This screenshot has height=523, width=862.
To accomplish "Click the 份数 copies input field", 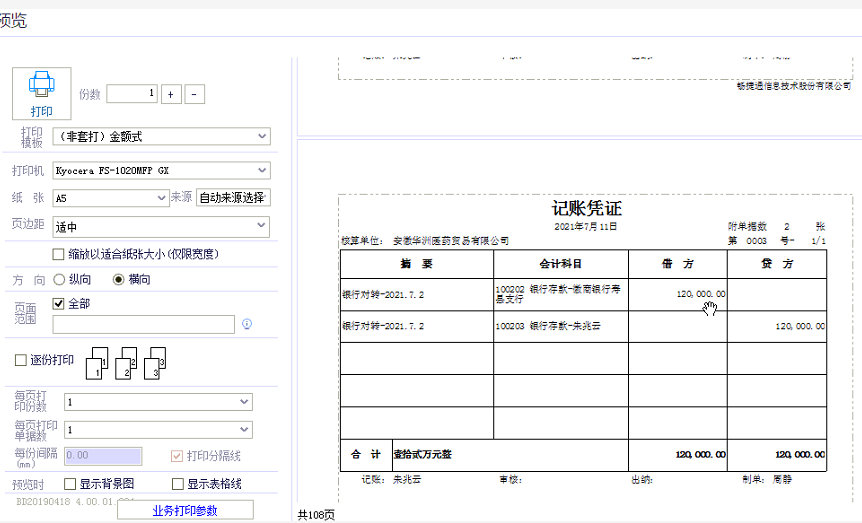I will click(x=132, y=94).
